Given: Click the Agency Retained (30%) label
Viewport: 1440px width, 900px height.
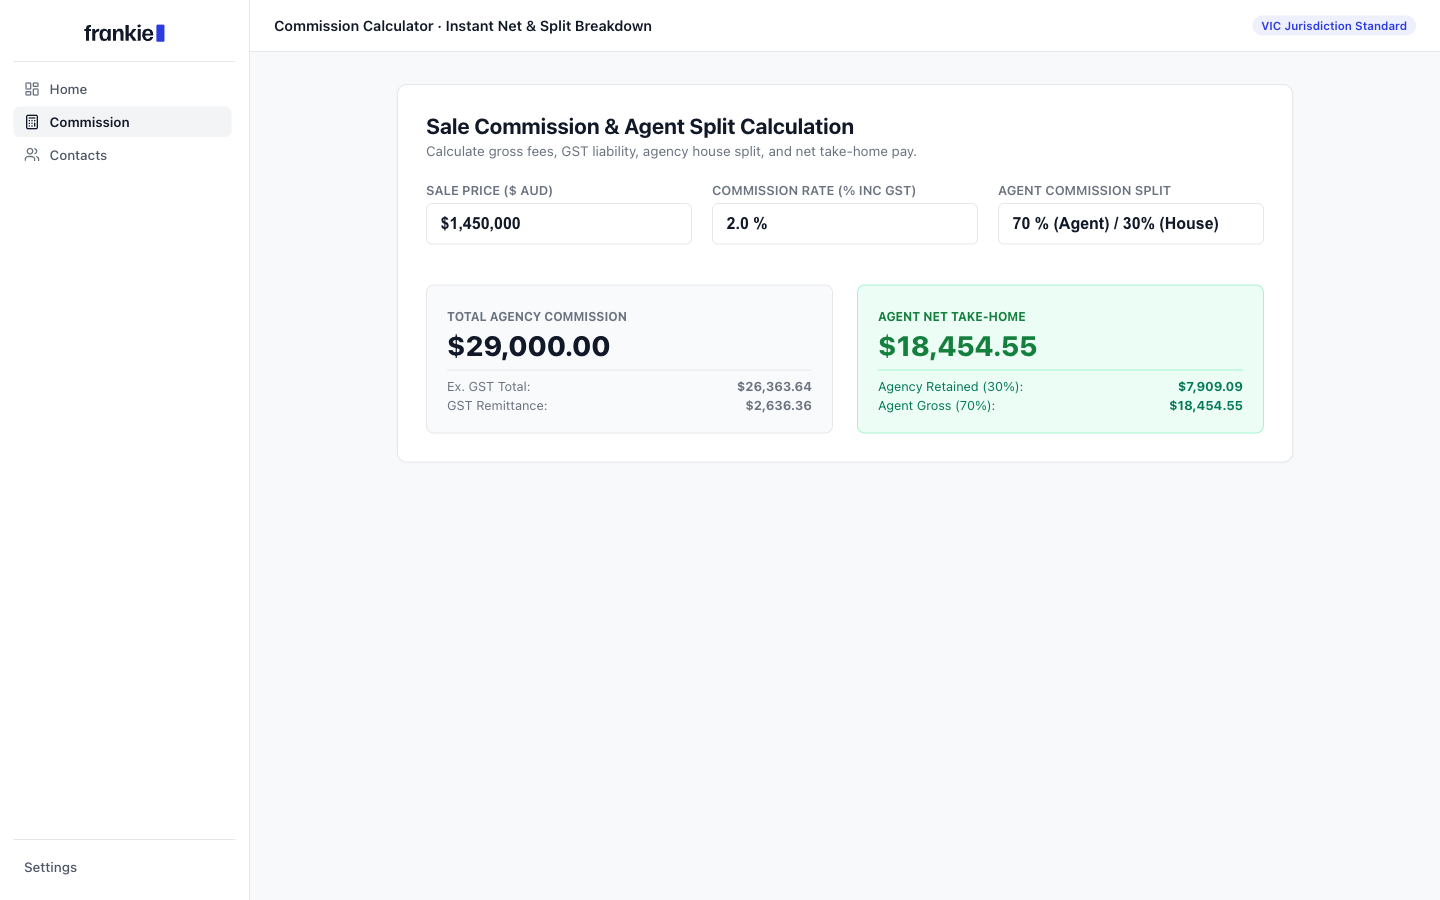Looking at the screenshot, I should 950,387.
